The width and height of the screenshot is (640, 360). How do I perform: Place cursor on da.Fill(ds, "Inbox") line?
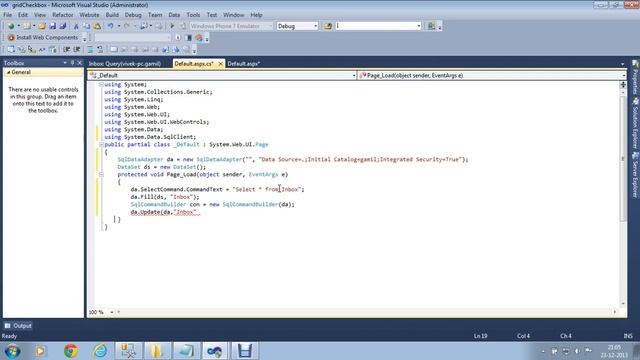tap(165, 197)
